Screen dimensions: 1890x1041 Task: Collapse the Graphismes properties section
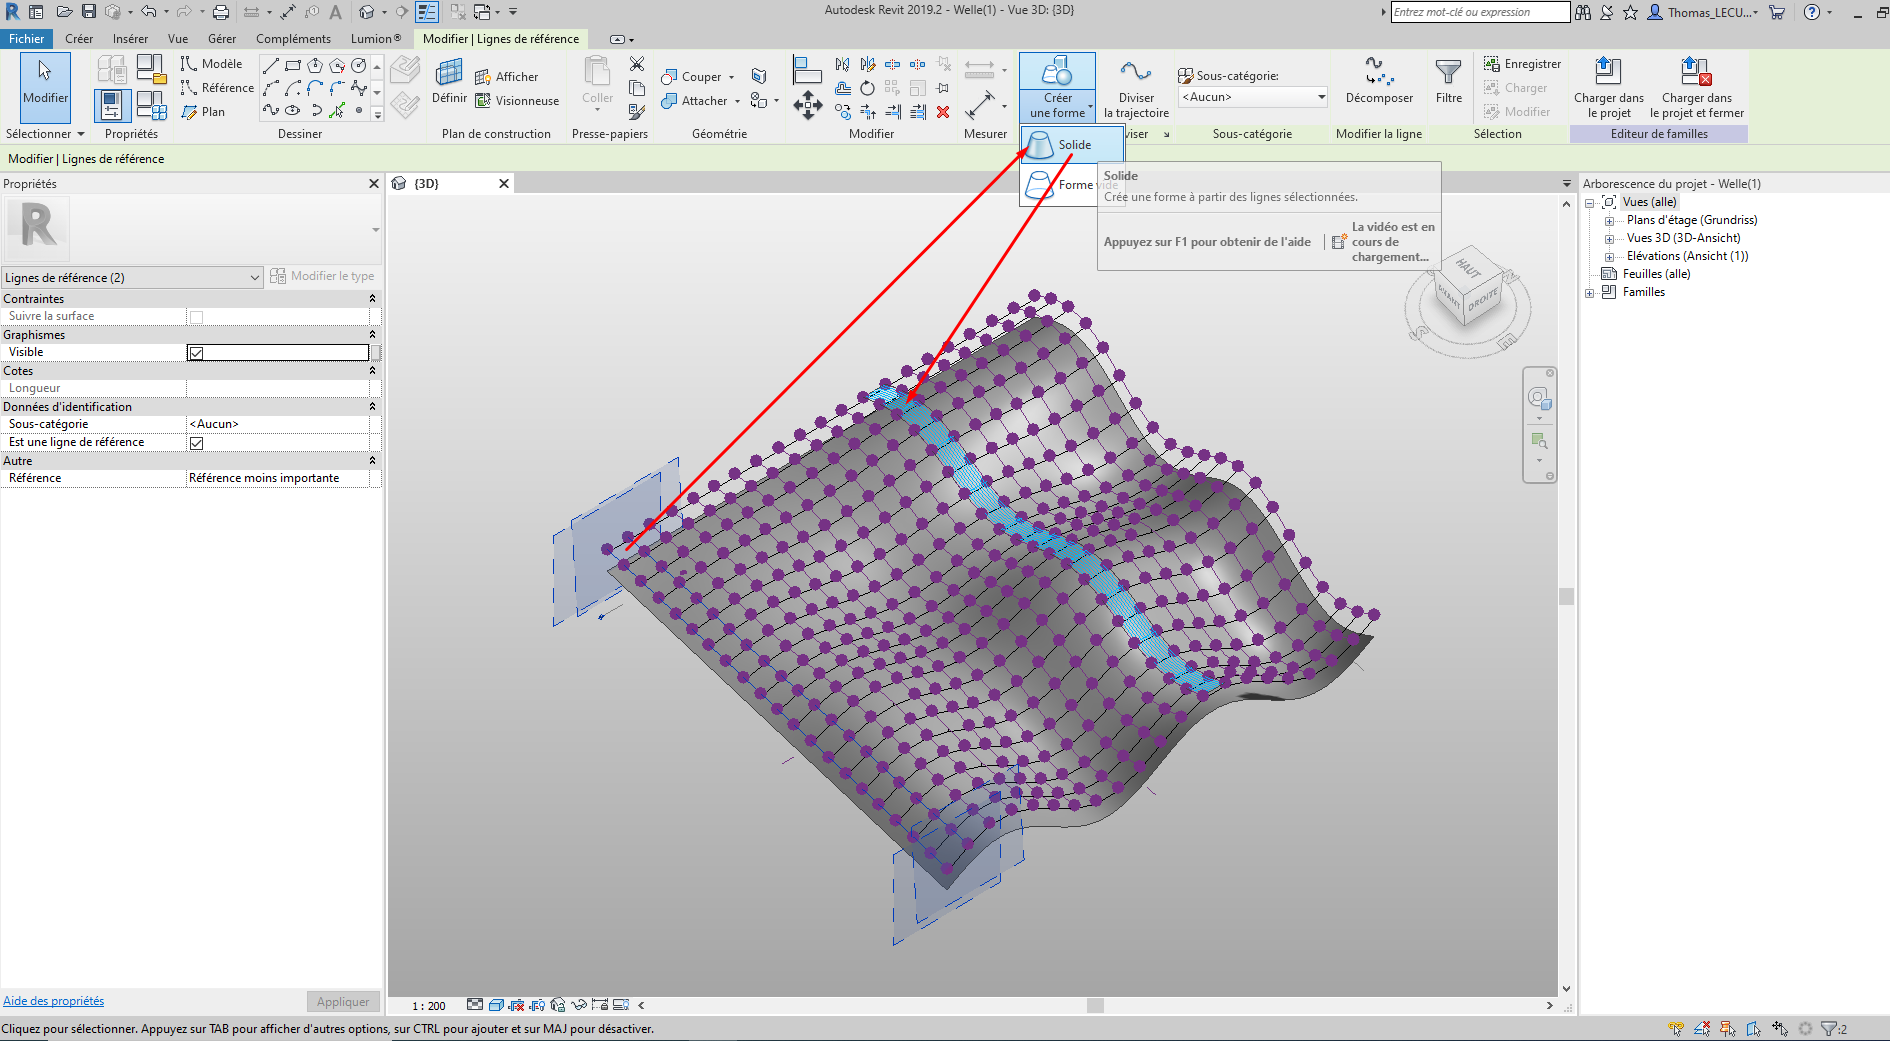click(x=372, y=335)
